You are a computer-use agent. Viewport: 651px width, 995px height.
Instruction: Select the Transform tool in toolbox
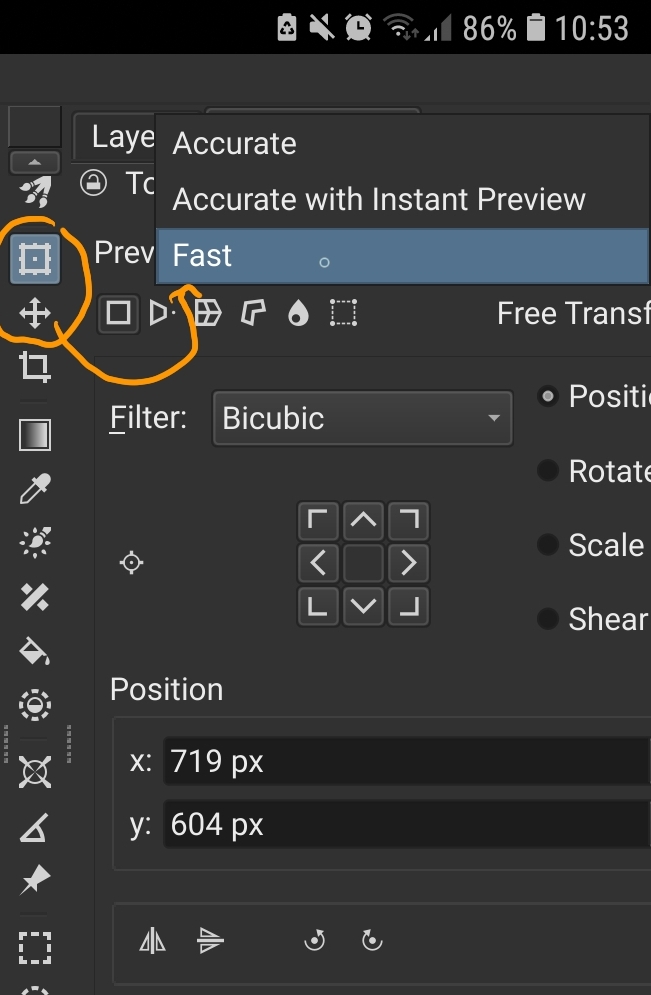[x=34, y=260]
